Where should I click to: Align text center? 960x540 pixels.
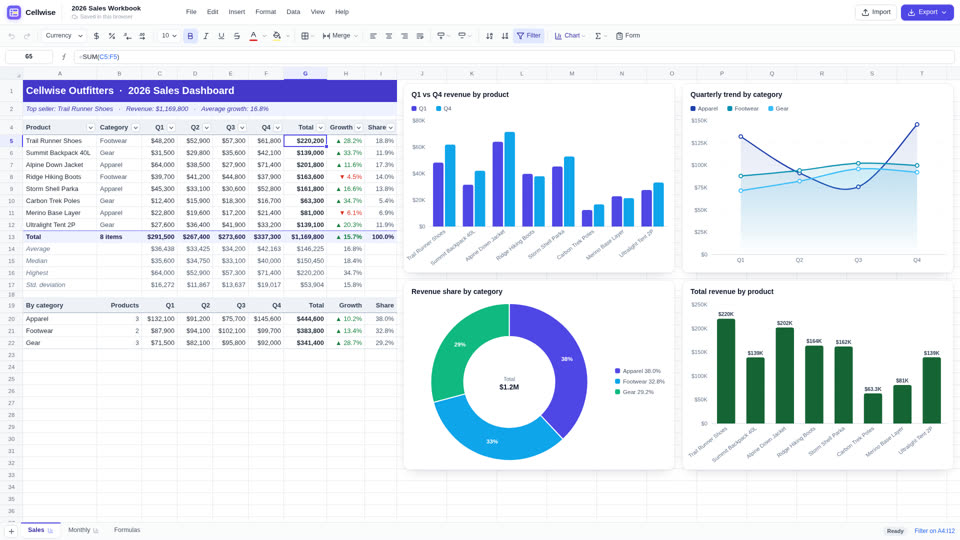389,36
